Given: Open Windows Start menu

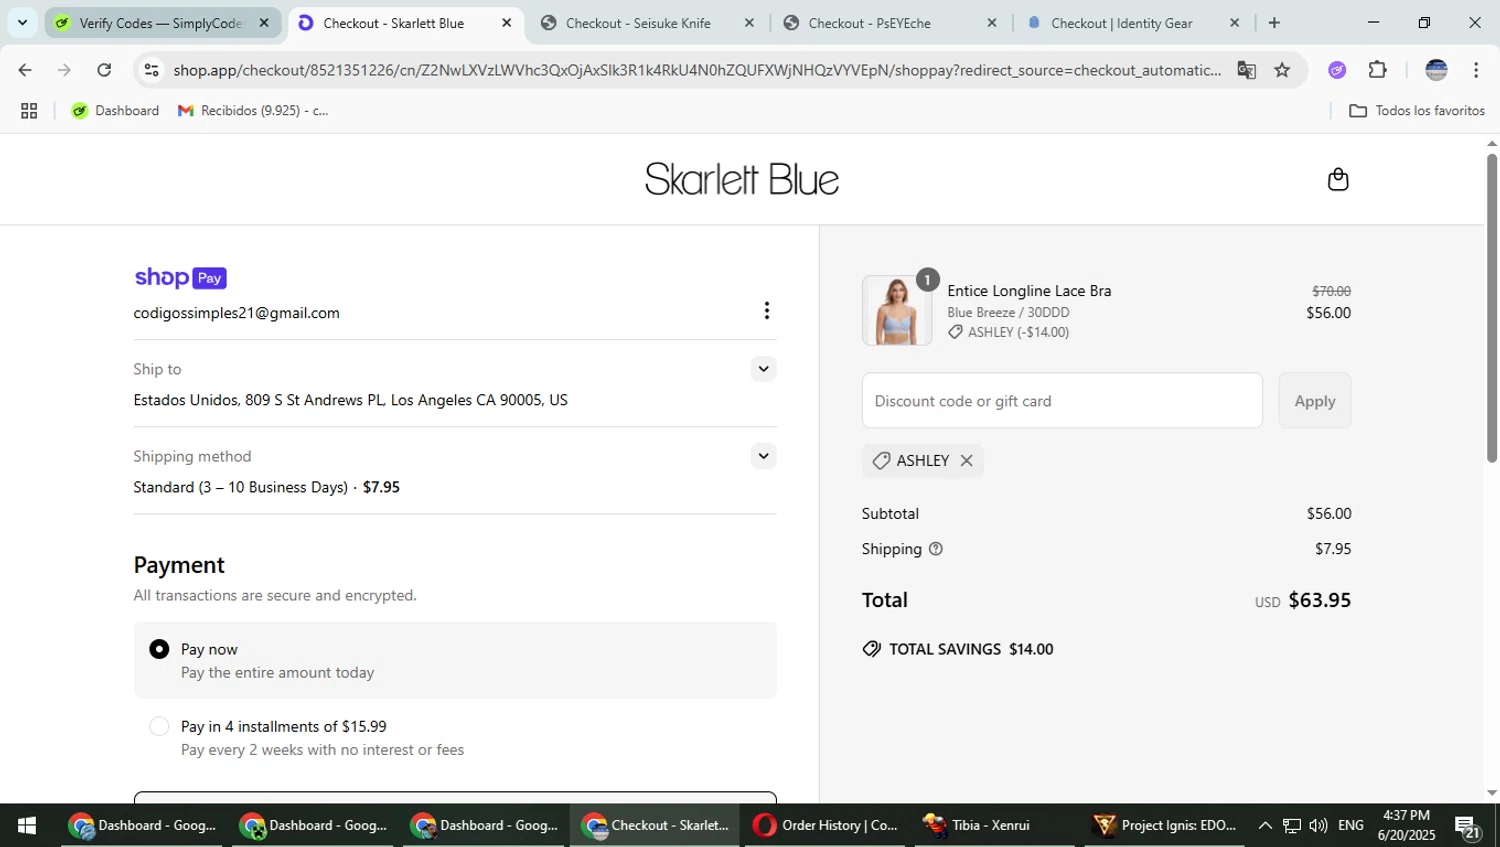Looking at the screenshot, I should (27, 826).
